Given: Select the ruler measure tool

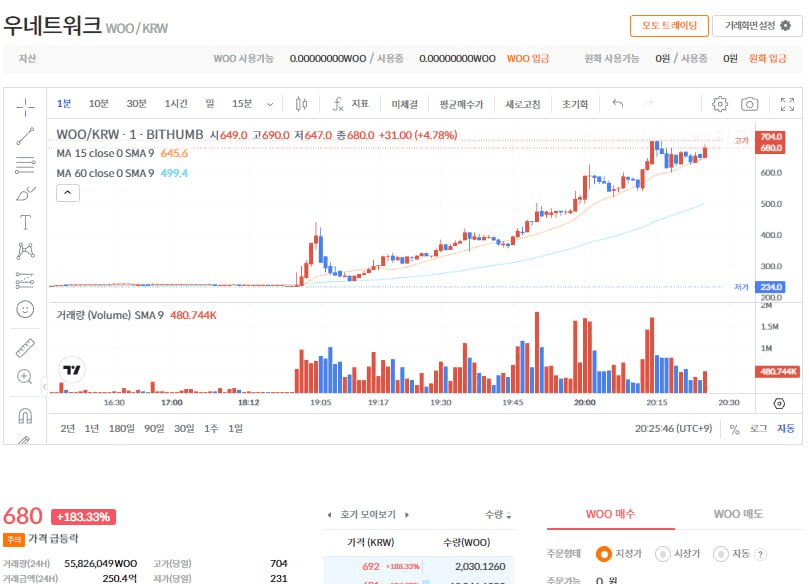Looking at the screenshot, I should pyautogui.click(x=25, y=348).
